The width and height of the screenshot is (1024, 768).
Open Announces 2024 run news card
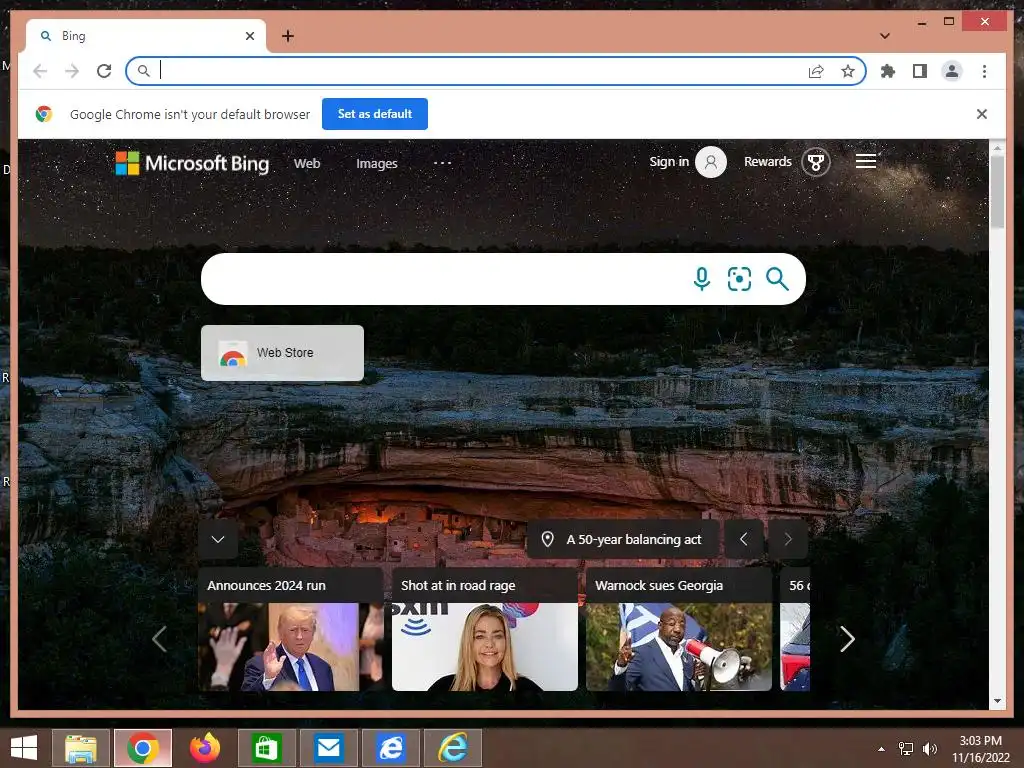(x=290, y=630)
